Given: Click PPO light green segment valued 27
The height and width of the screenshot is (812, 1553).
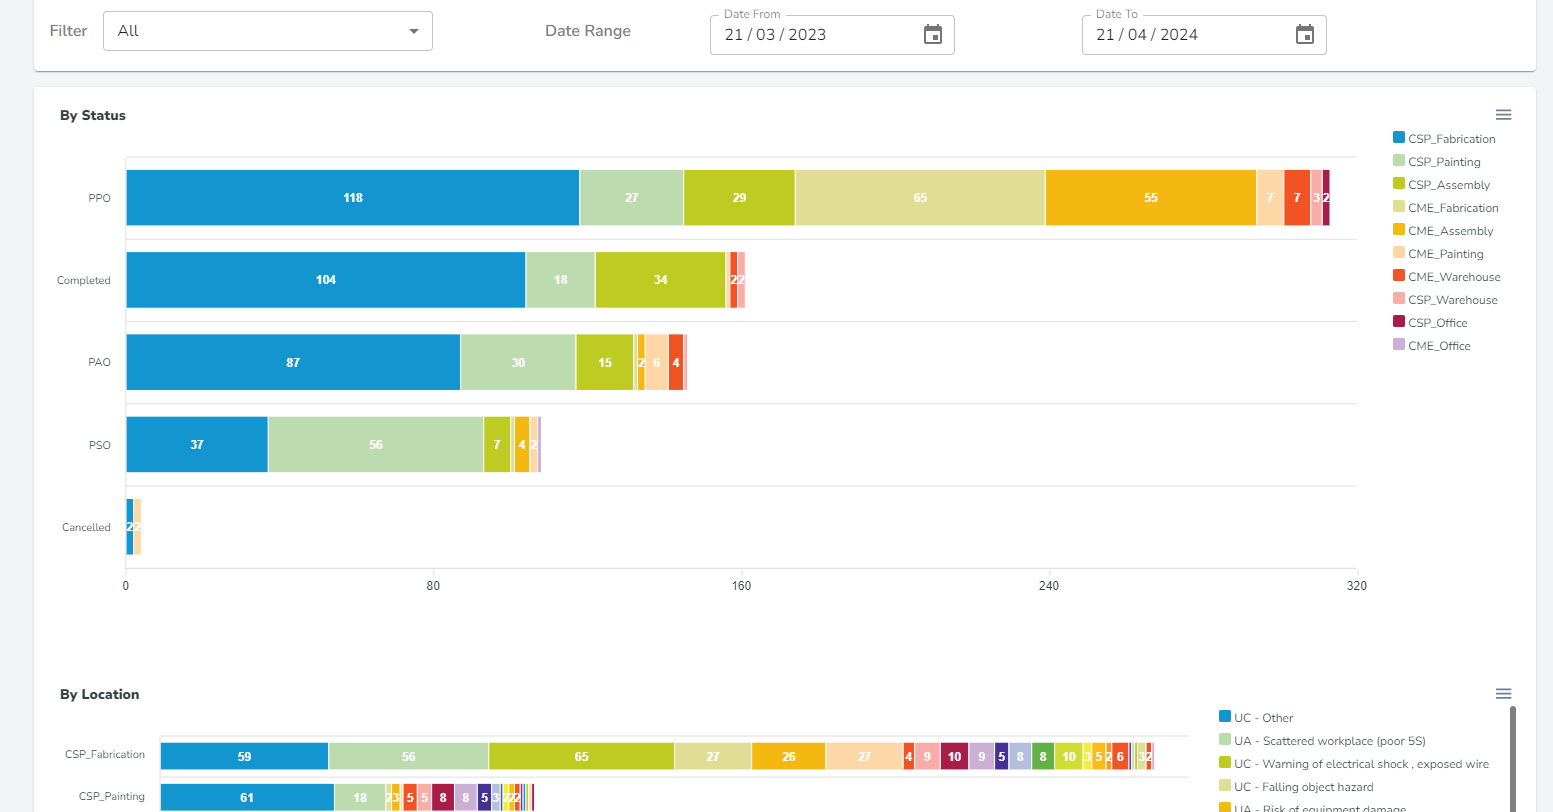Looking at the screenshot, I should (632, 198).
